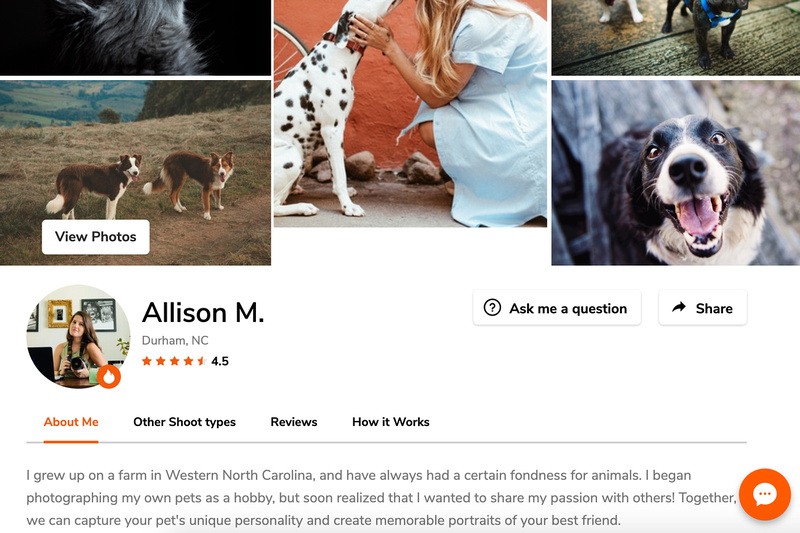Open the Dalmatian with woman photo
This screenshot has height=533, width=800.
(x=410, y=113)
